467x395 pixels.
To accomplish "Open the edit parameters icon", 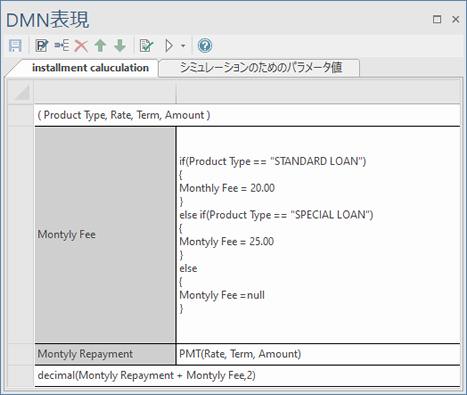I will point(42,46).
